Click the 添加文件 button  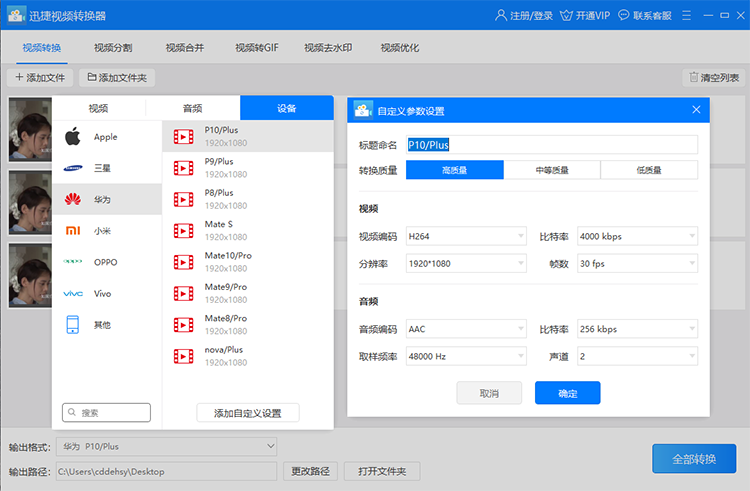40,77
